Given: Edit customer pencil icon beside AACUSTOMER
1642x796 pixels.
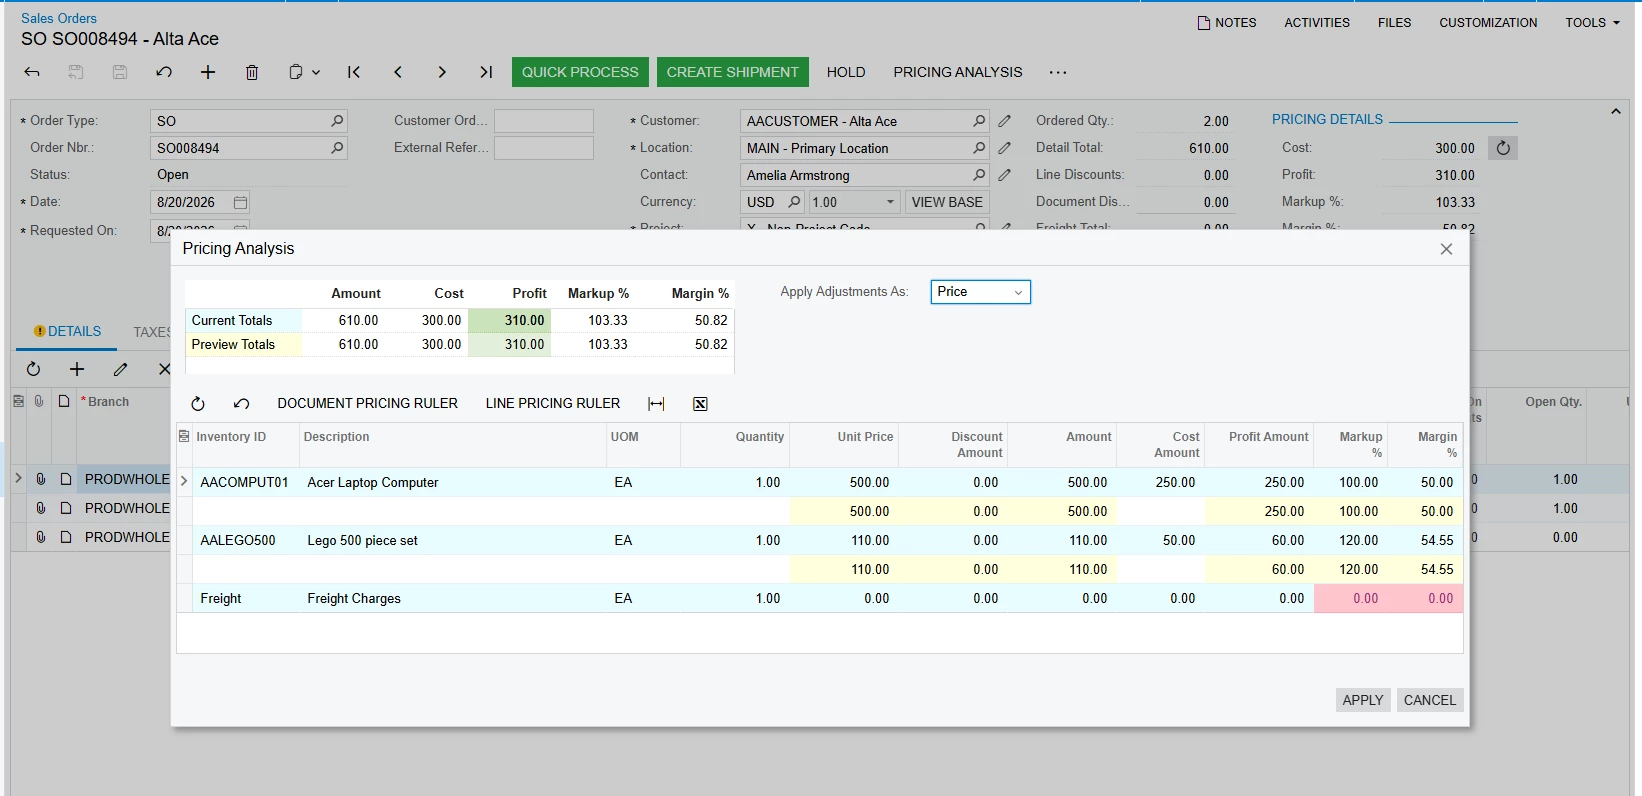Looking at the screenshot, I should pyautogui.click(x=1005, y=121).
